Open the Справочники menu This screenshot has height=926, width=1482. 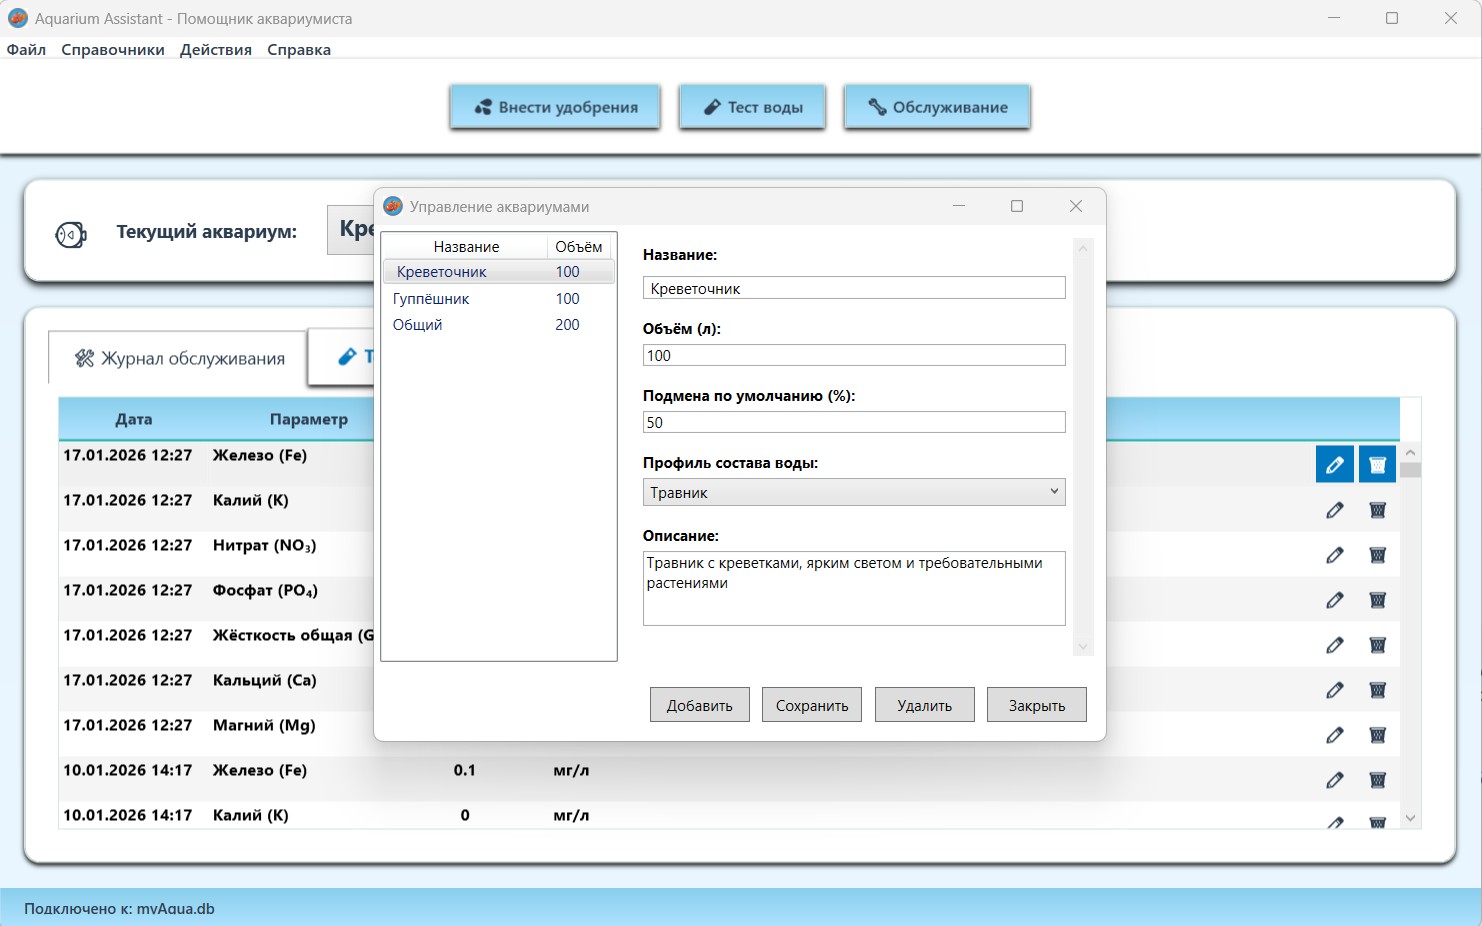[x=113, y=50]
